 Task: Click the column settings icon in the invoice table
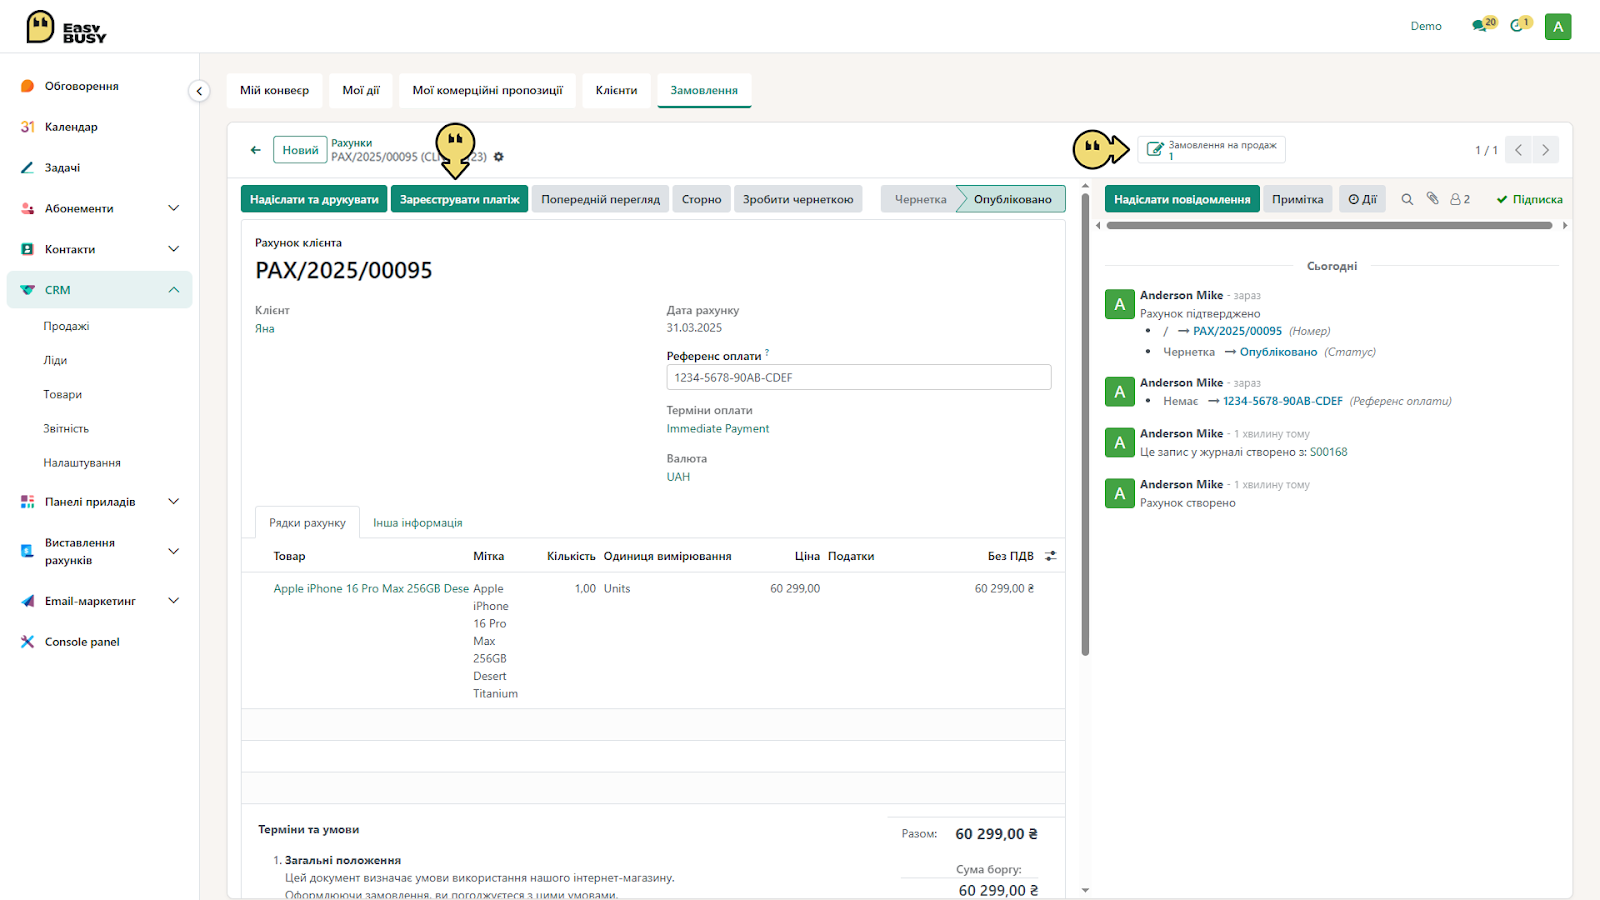pos(1050,556)
